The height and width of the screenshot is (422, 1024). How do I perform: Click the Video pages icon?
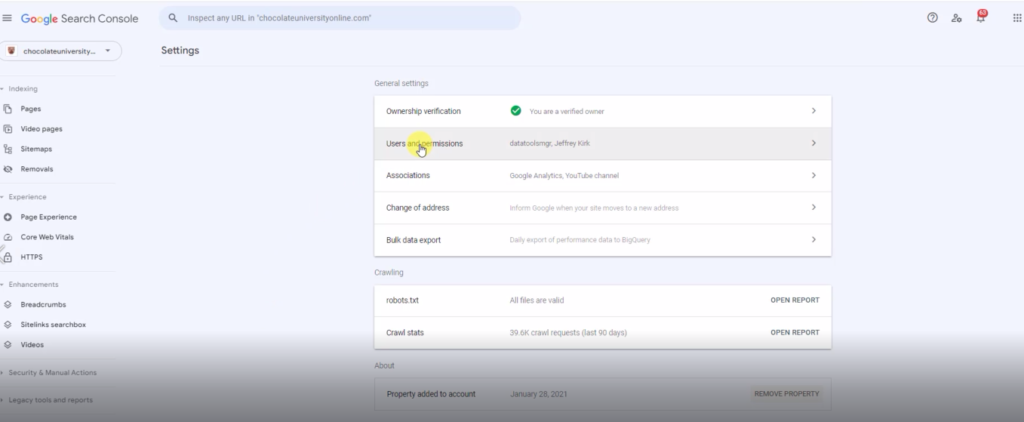[x=8, y=129]
